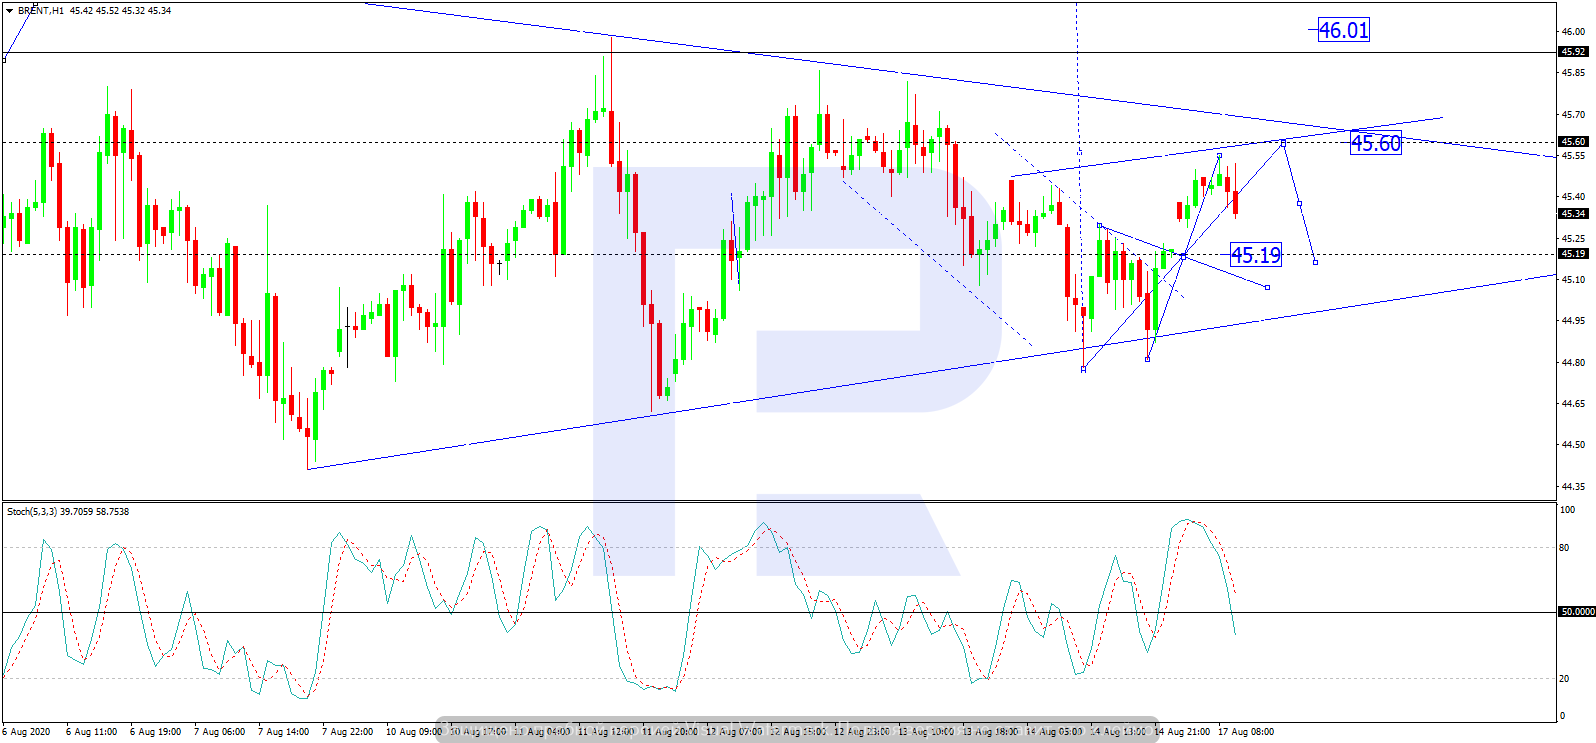Screen dimensions: 1596x743
Task: Click the 44.50 price axis label
Action: (1573, 445)
